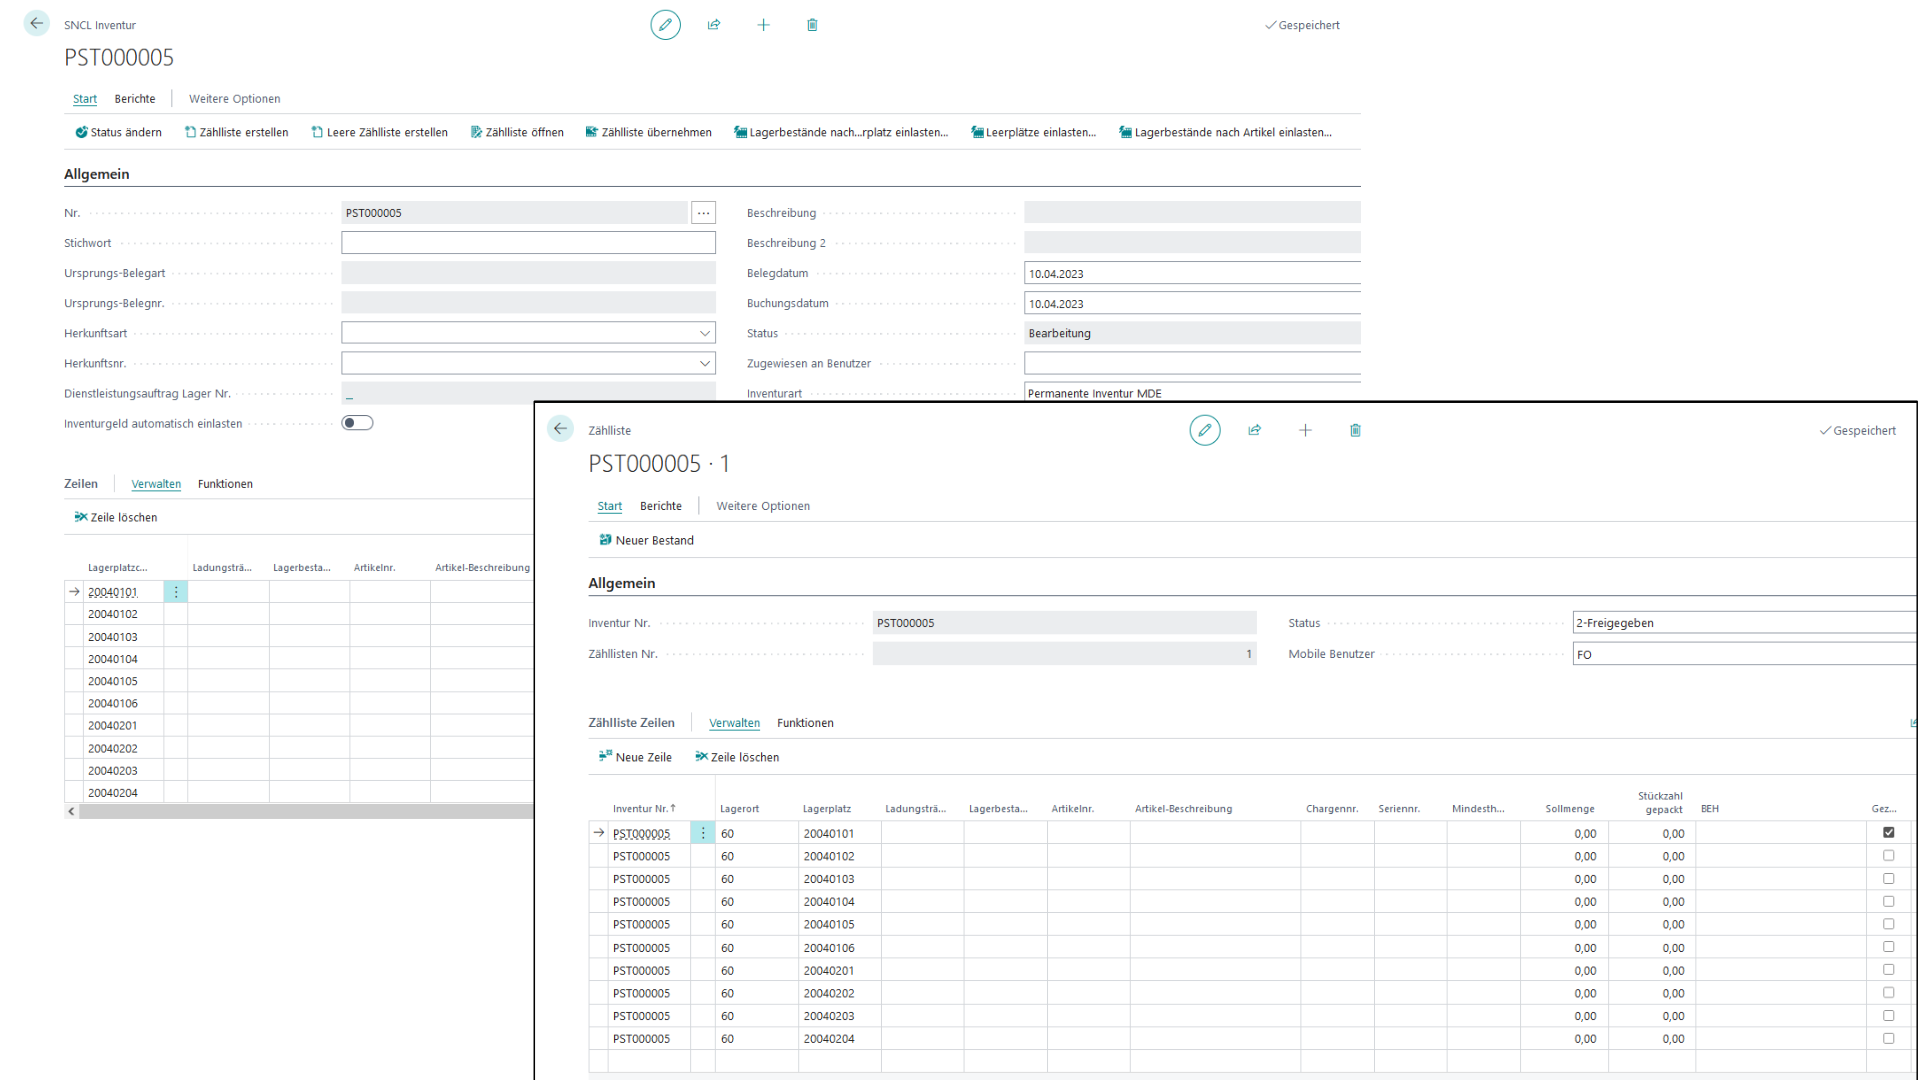Select Lagerplatz 20040202 cell in Zählliste lines
1920x1080 pixels.
(x=839, y=993)
